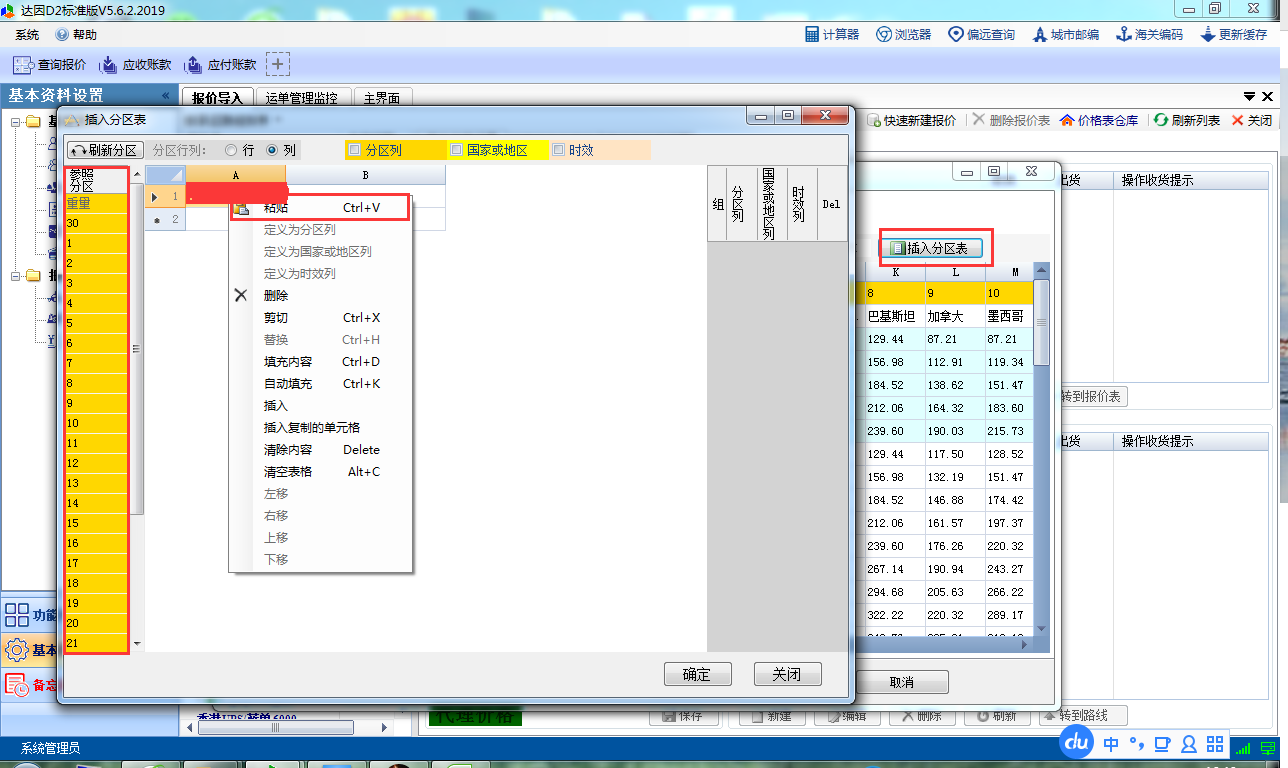Open 应收账款 receivables
The height and width of the screenshot is (768, 1288).
[x=136, y=65]
